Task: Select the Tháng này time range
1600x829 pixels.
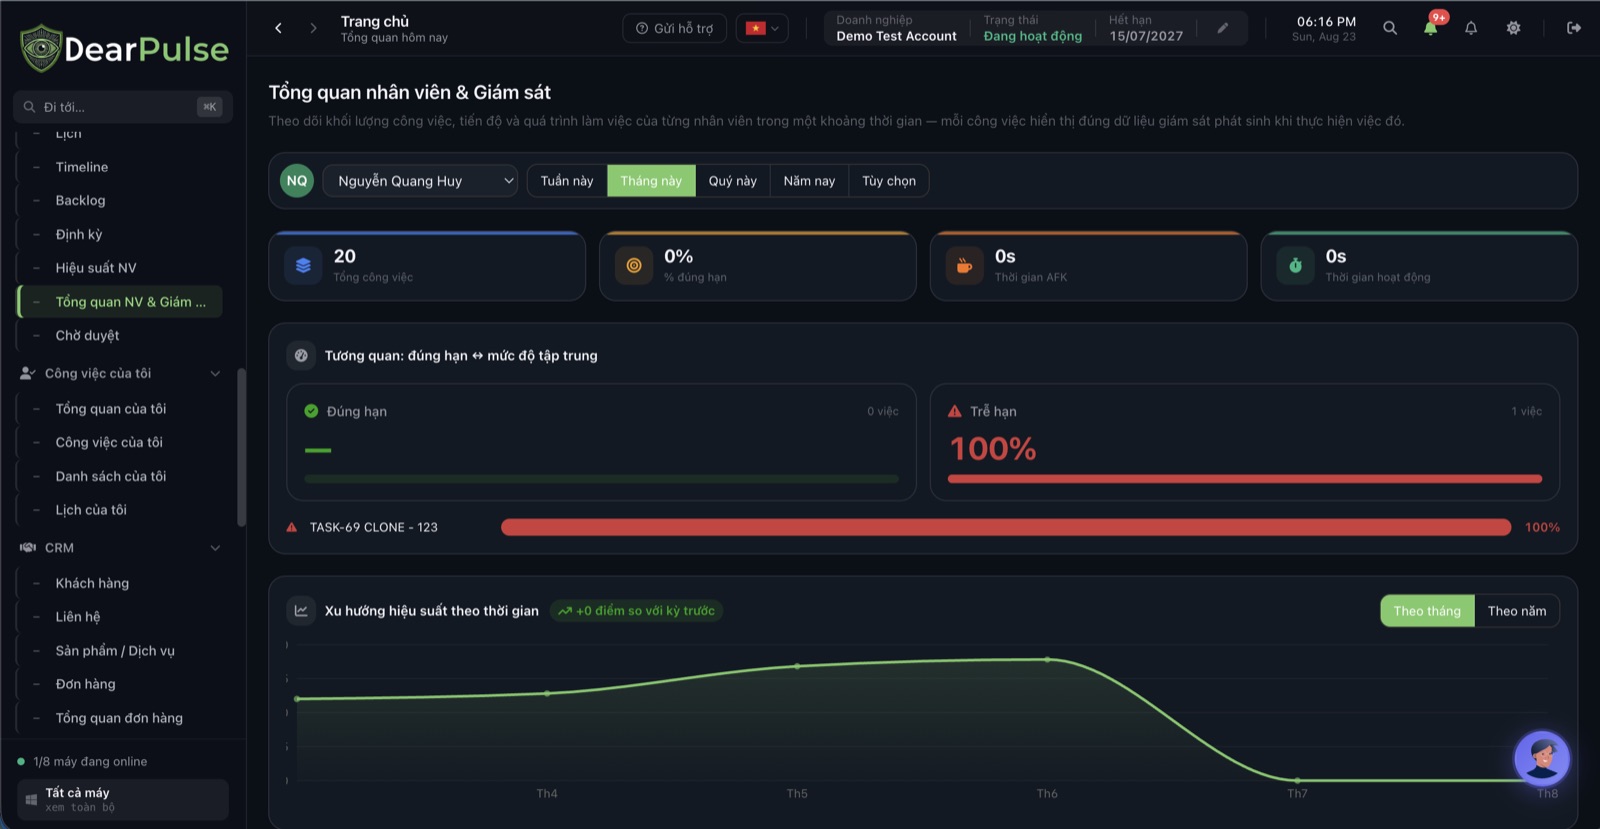Action: [x=651, y=181]
